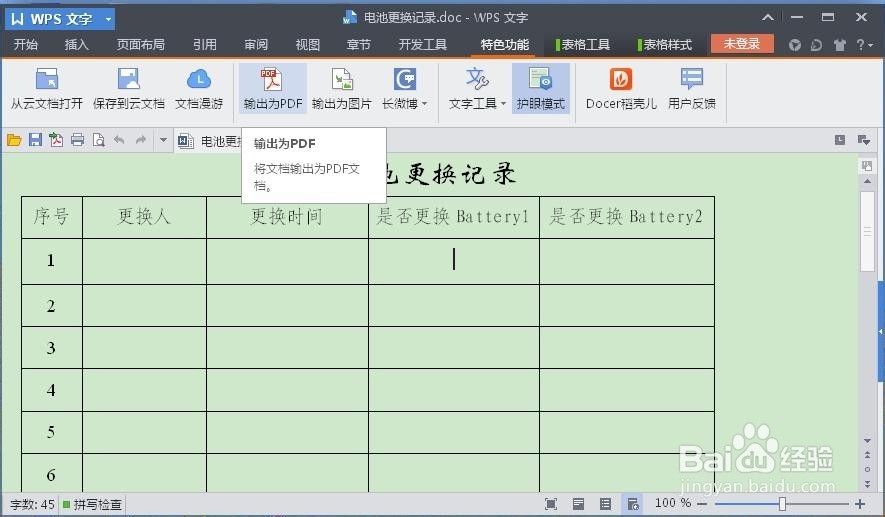Click 字数: 45 word count in status bar
The image size is (885, 517).
click(32, 504)
